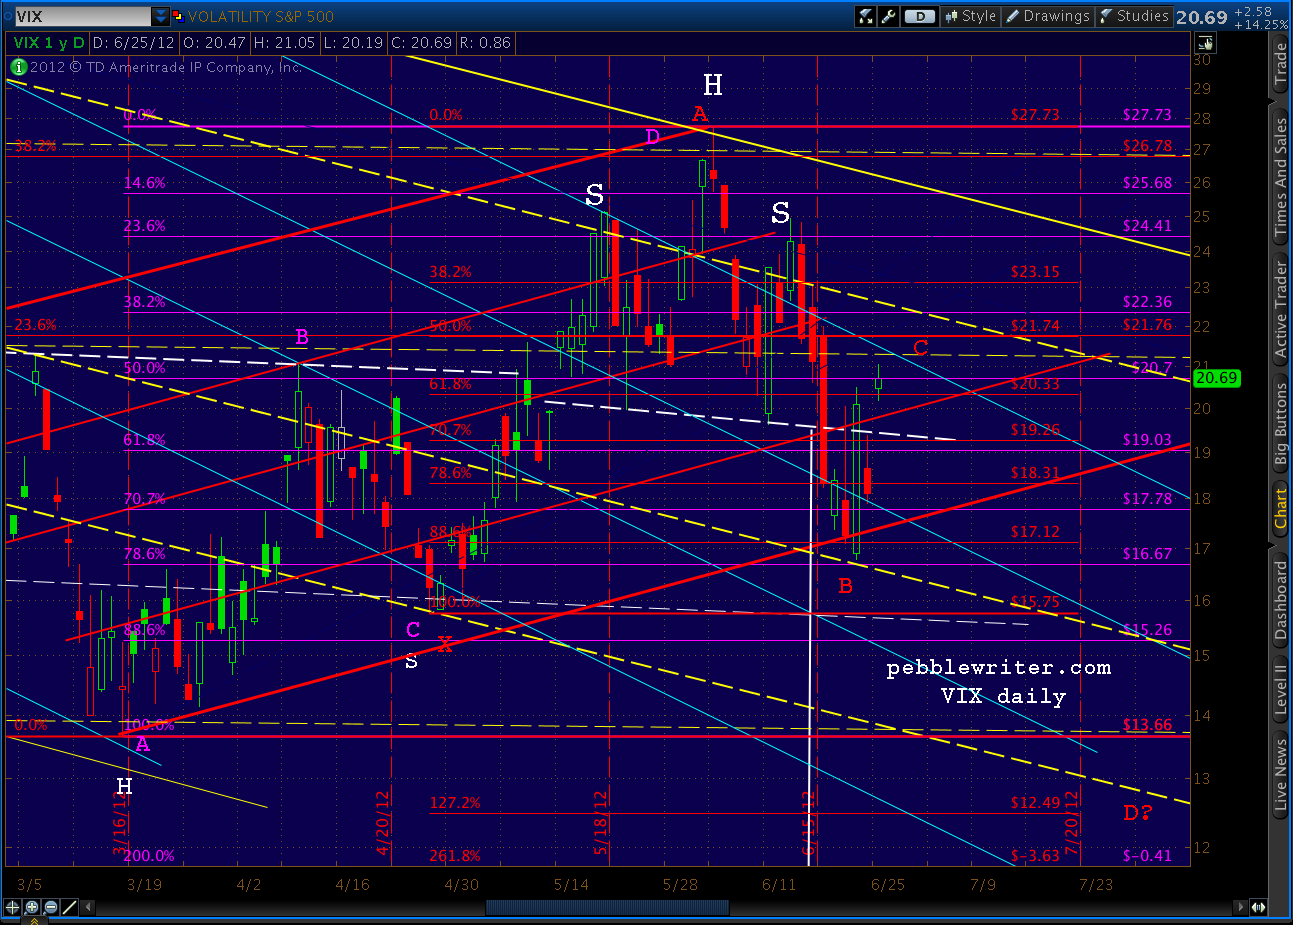Click the VIX symbol input field
Image resolution: width=1293 pixels, height=925 pixels.
(x=83, y=17)
